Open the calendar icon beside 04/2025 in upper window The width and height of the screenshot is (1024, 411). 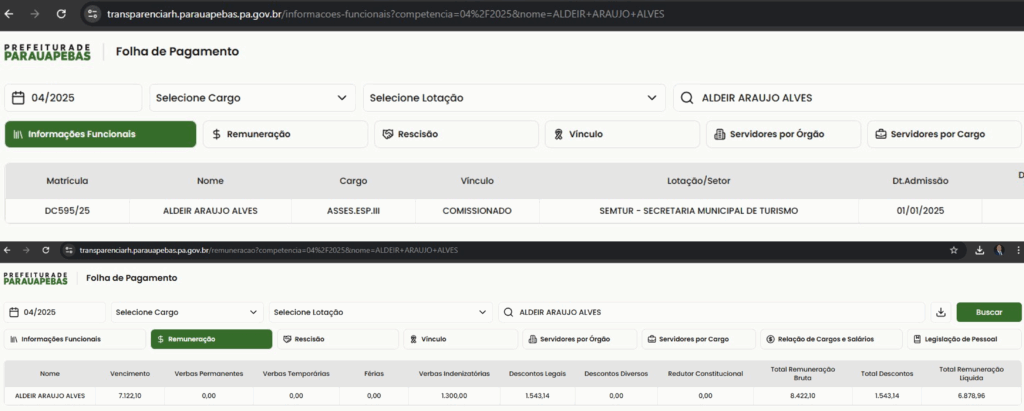[x=18, y=98]
